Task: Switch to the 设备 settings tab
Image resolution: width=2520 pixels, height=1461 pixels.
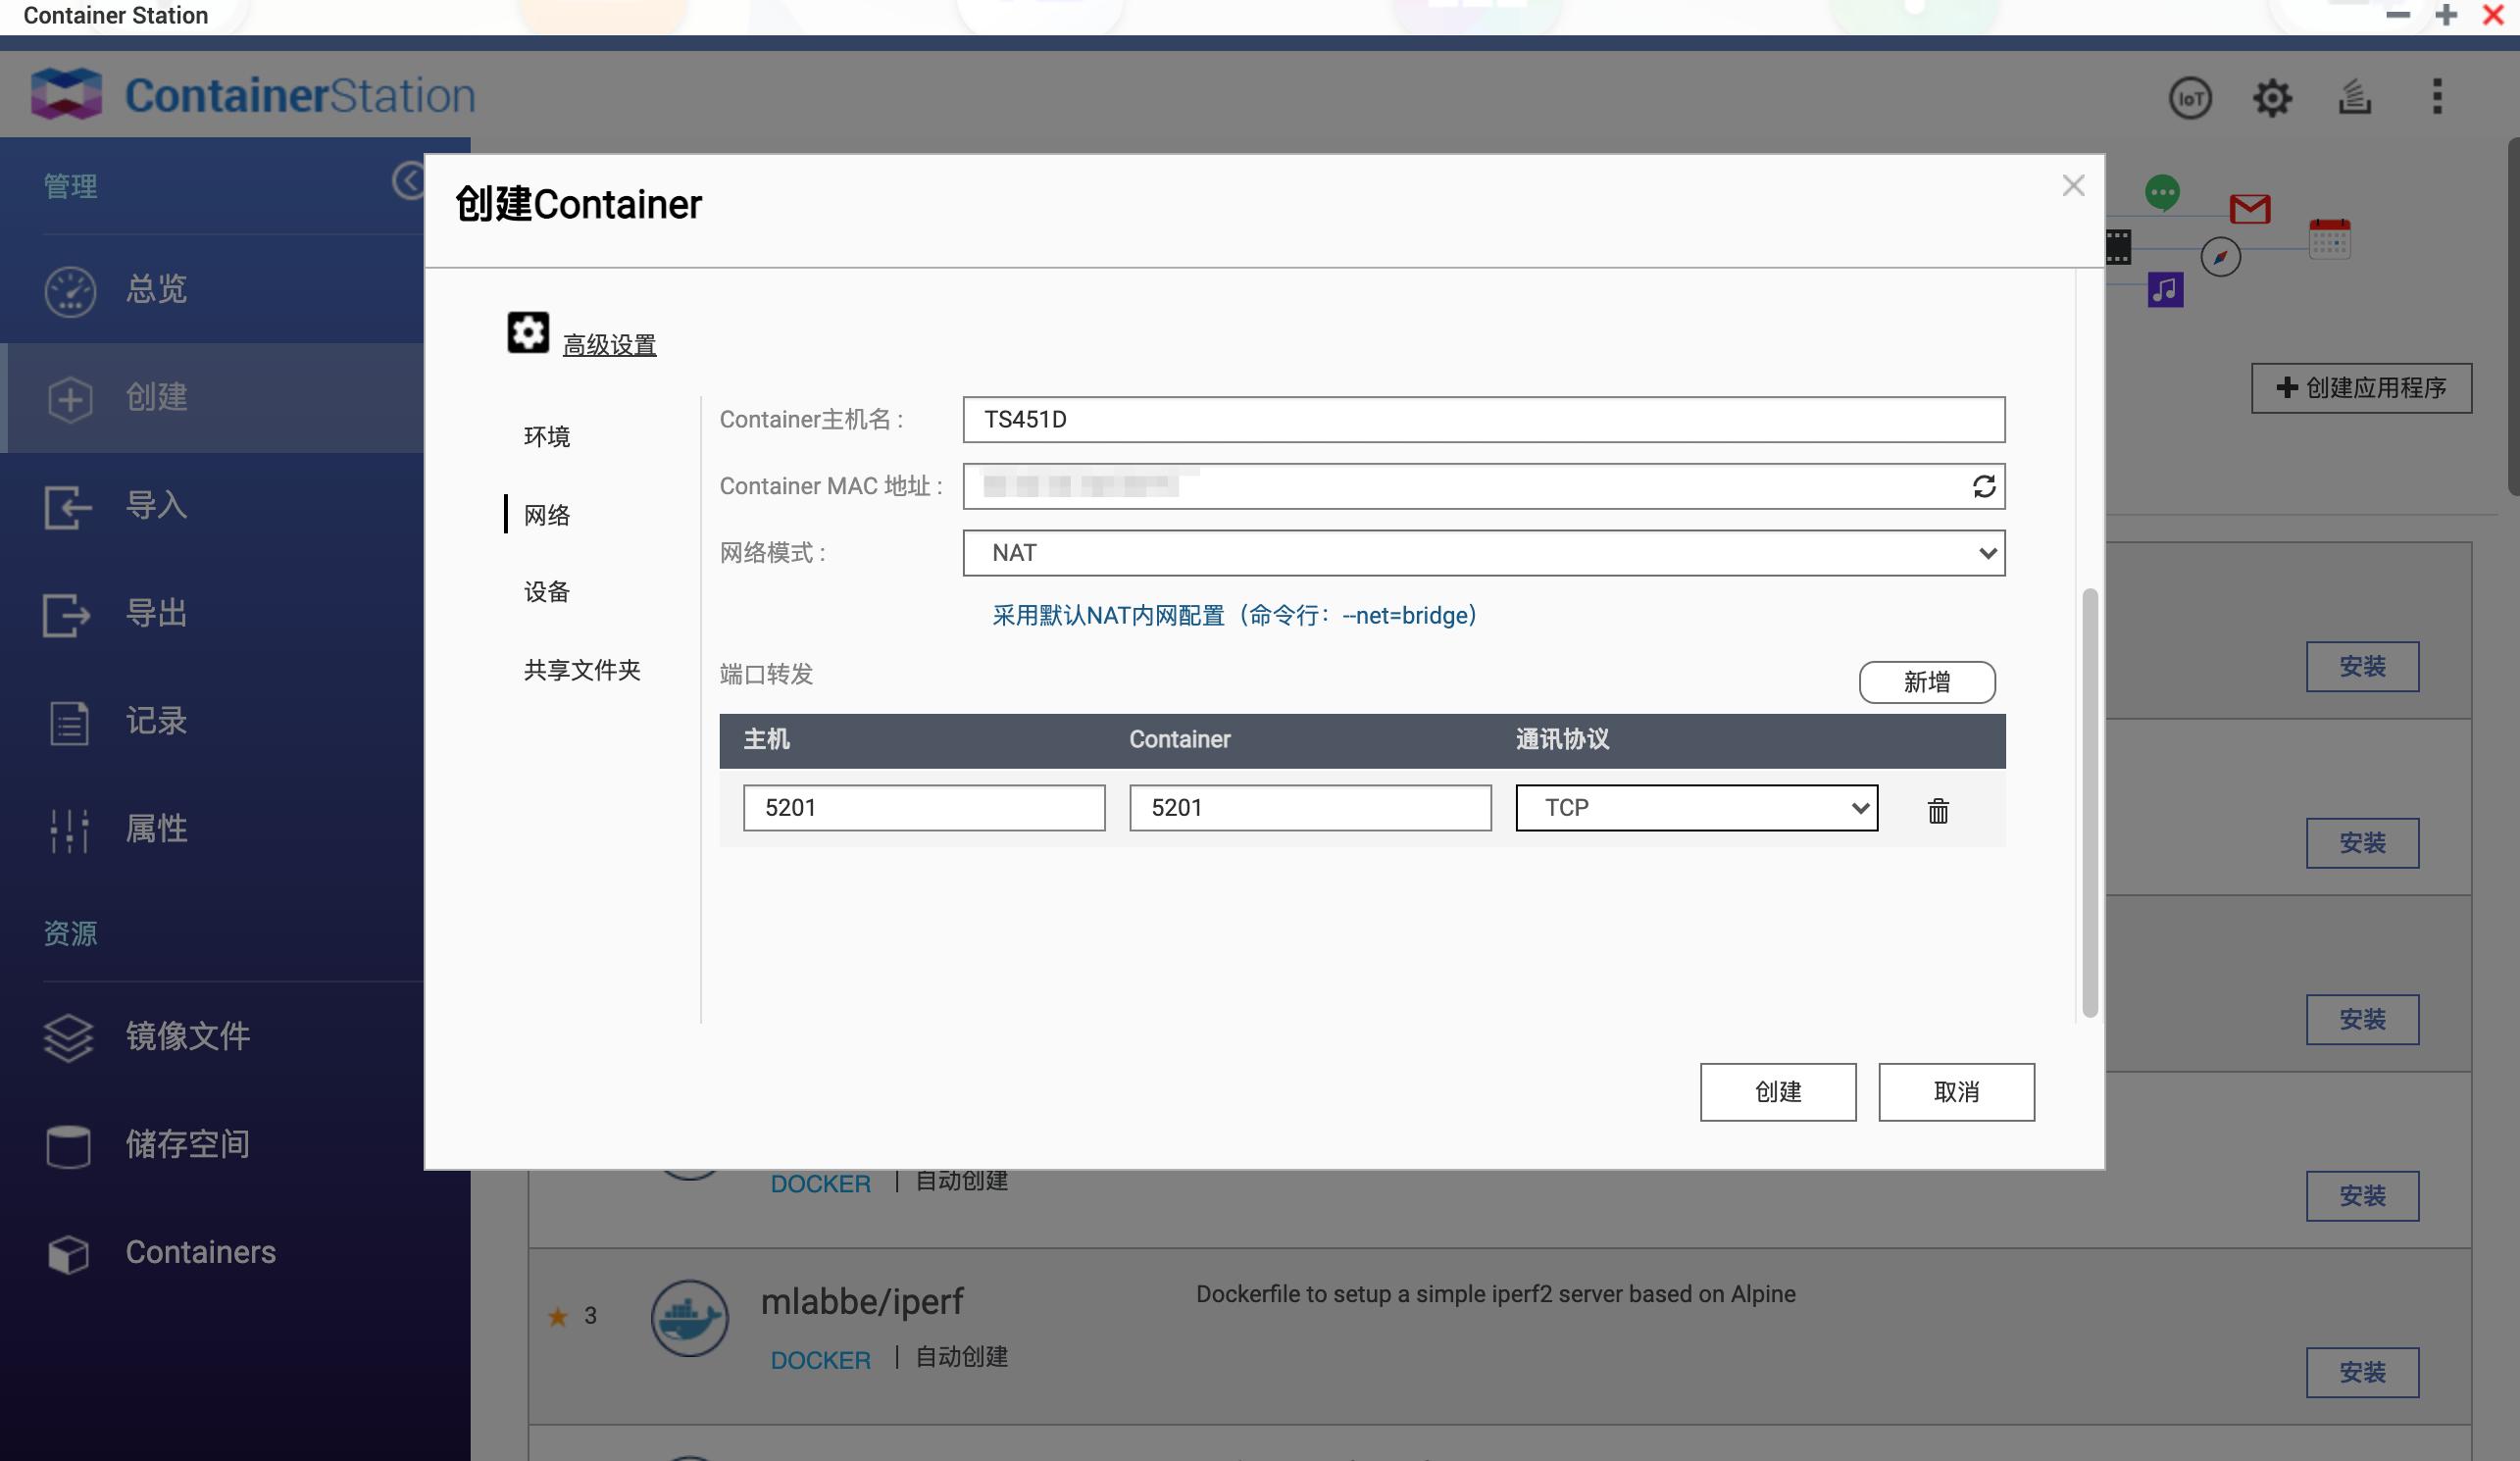Action: coord(547,592)
